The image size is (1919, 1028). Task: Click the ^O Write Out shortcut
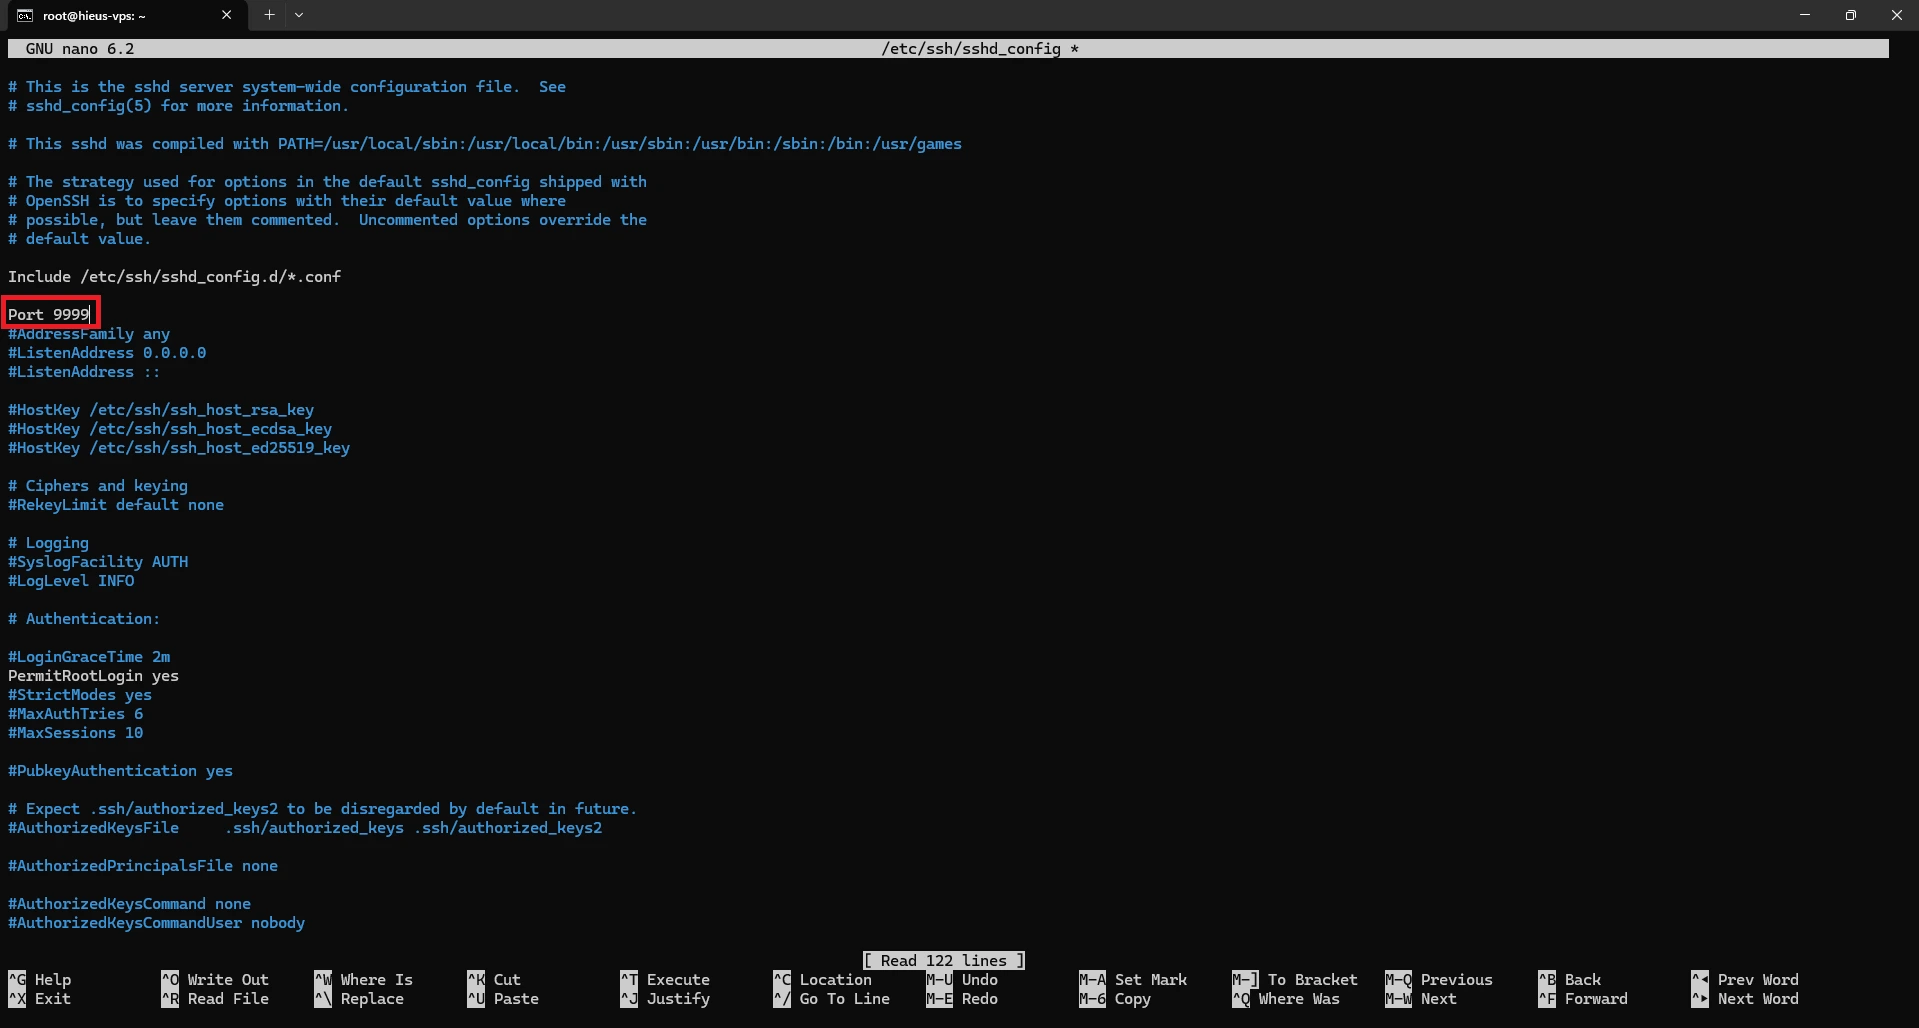coord(215,980)
